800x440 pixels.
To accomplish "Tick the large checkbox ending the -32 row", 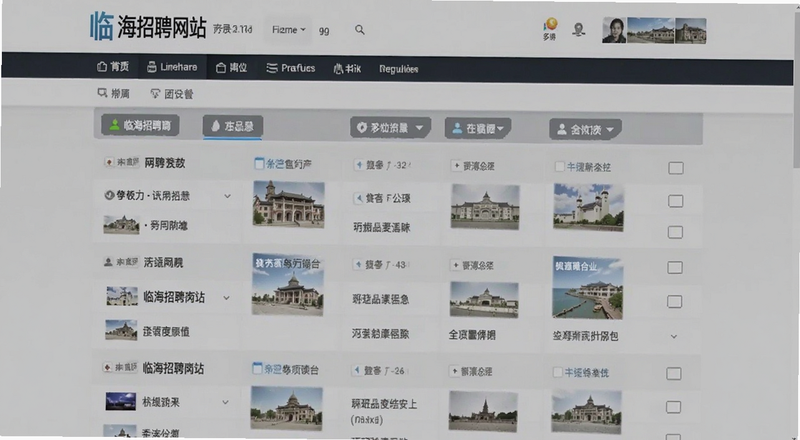I will (676, 168).
